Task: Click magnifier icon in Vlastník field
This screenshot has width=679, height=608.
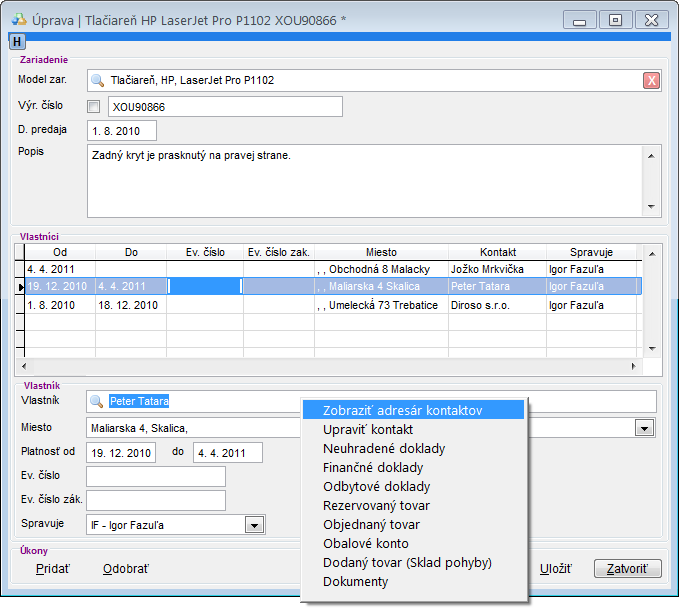Action: tap(97, 401)
